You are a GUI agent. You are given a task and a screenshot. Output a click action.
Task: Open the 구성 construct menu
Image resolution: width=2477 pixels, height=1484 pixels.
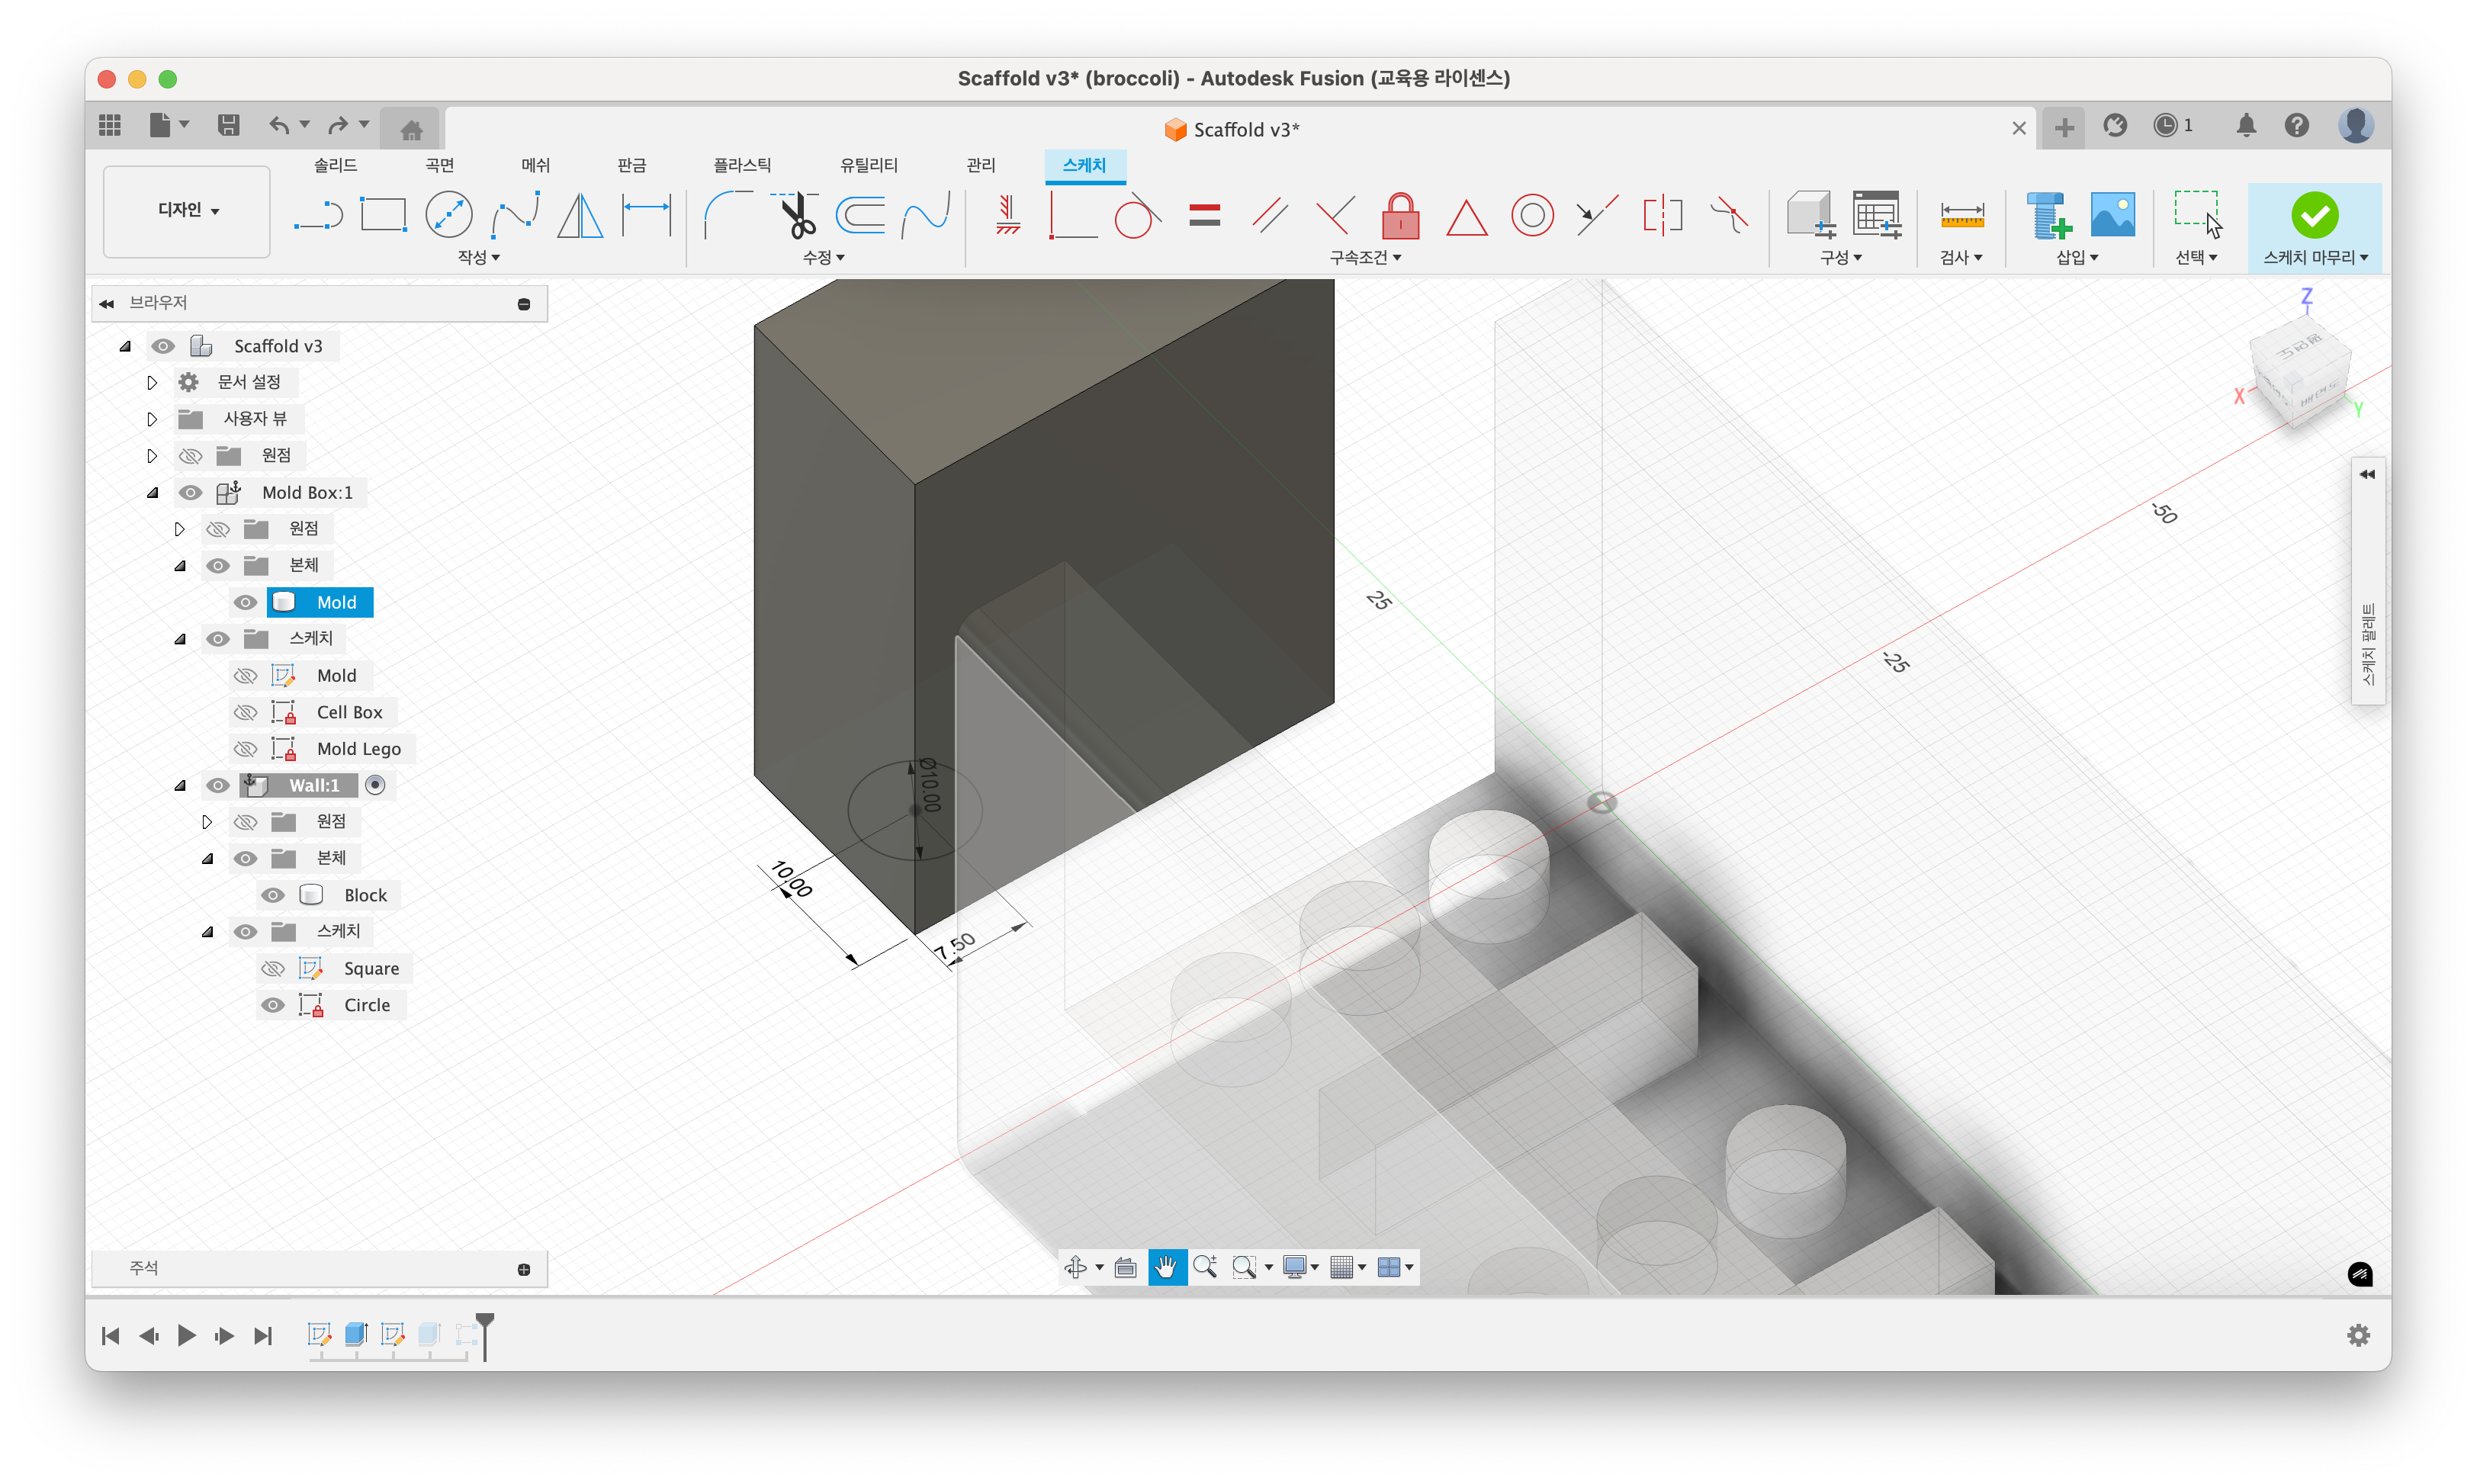click(x=1840, y=257)
